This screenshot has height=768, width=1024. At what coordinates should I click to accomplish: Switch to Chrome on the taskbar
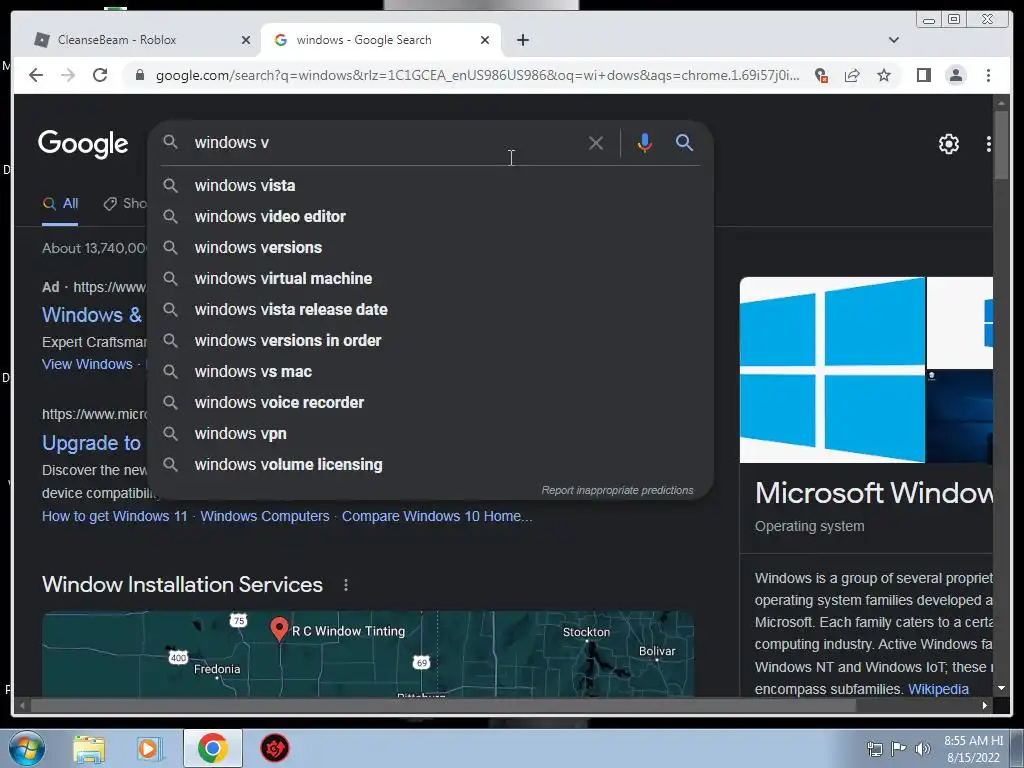point(212,748)
